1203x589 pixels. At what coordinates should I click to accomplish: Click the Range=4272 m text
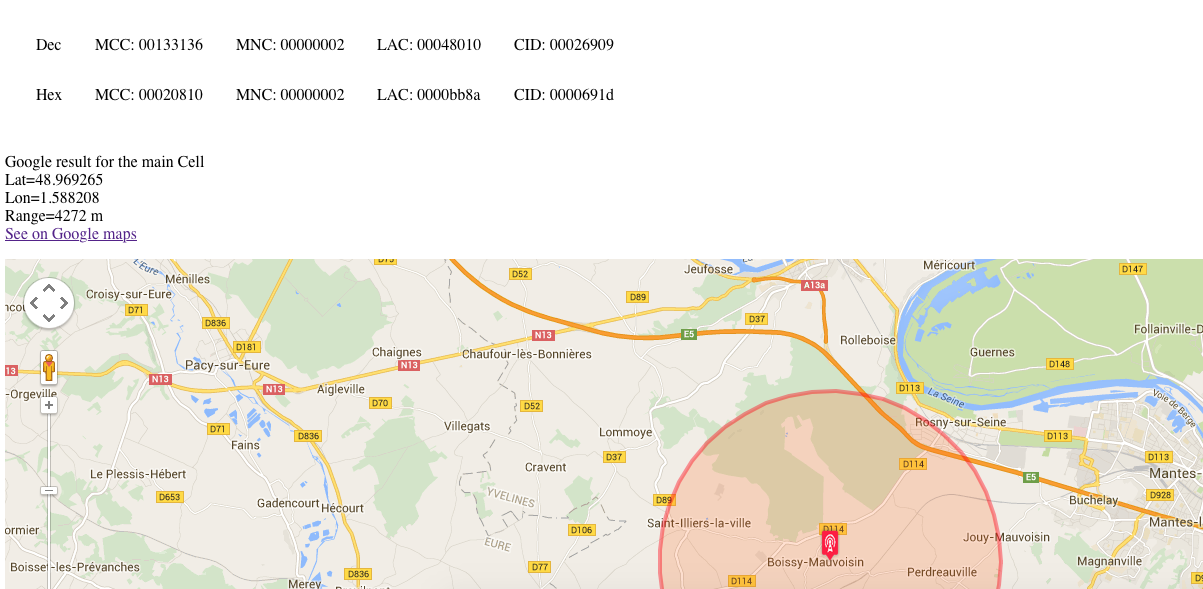pos(54,216)
